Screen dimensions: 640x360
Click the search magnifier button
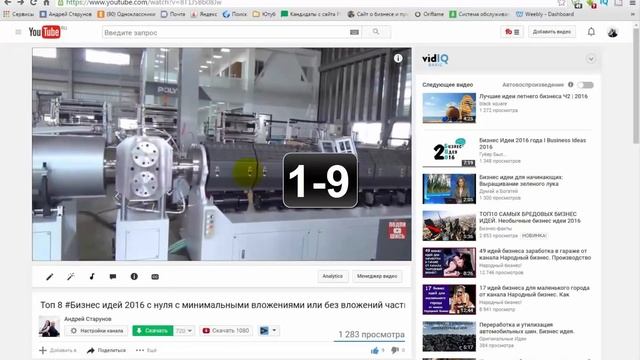click(376, 32)
